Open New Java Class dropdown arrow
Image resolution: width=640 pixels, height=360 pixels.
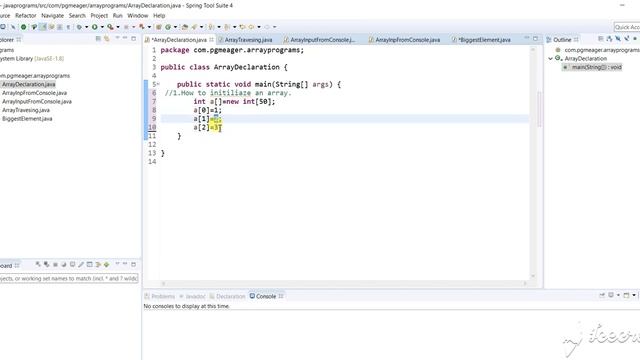[175, 27]
